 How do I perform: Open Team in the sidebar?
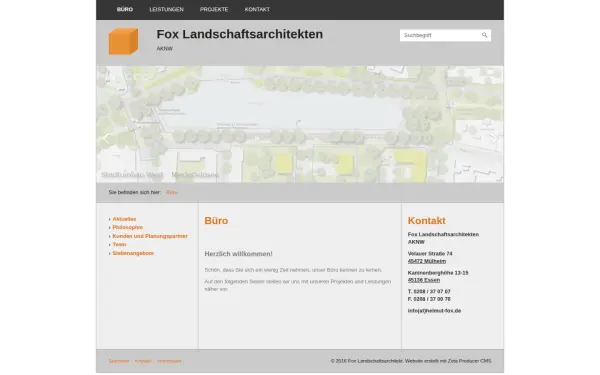coord(119,245)
